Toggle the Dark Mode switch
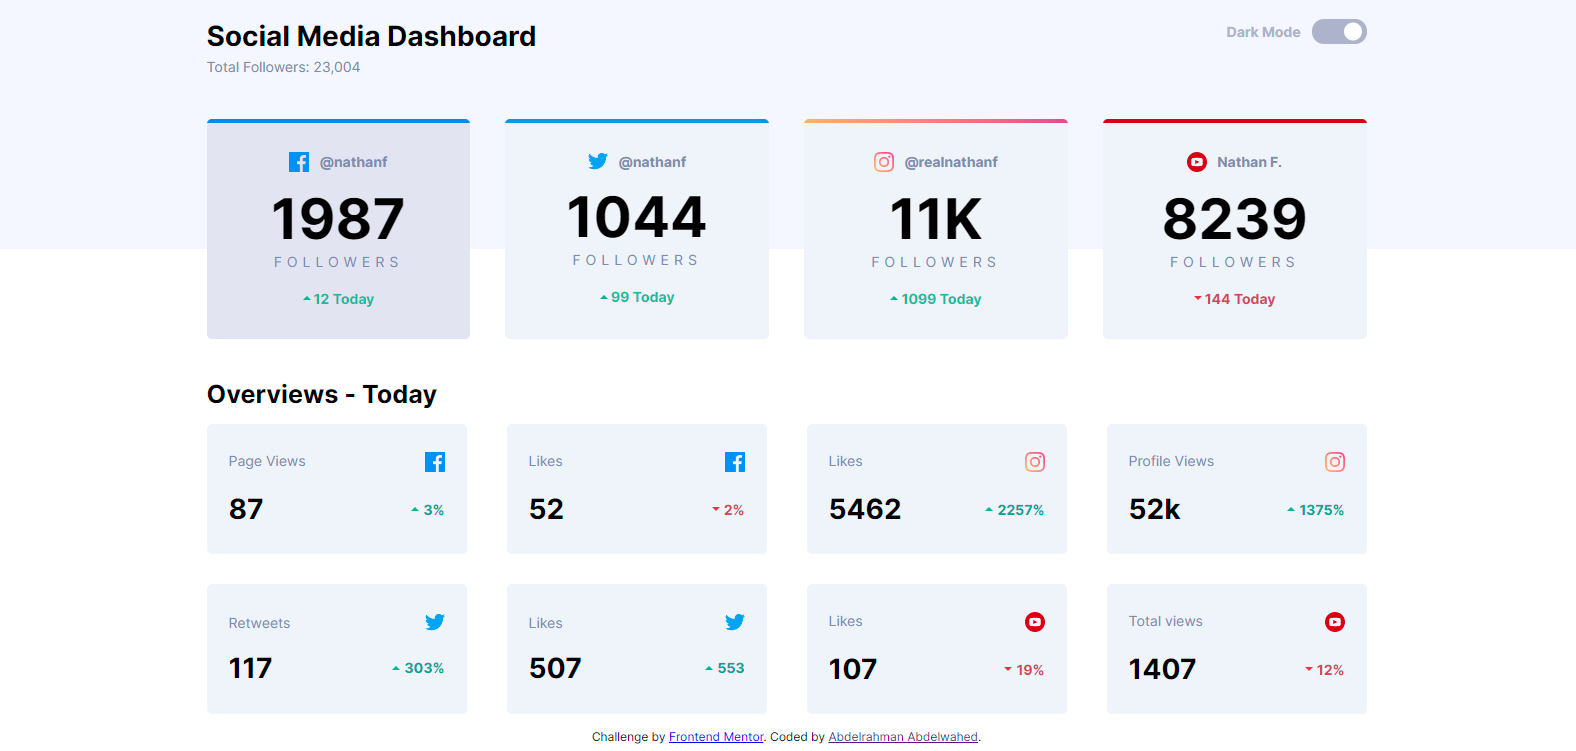1576x751 pixels. click(1339, 32)
